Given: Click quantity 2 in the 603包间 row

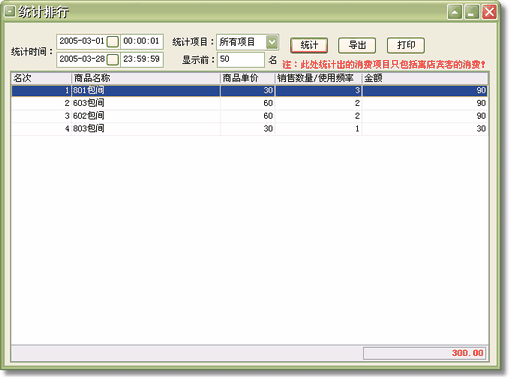Looking at the screenshot, I should 357,103.
